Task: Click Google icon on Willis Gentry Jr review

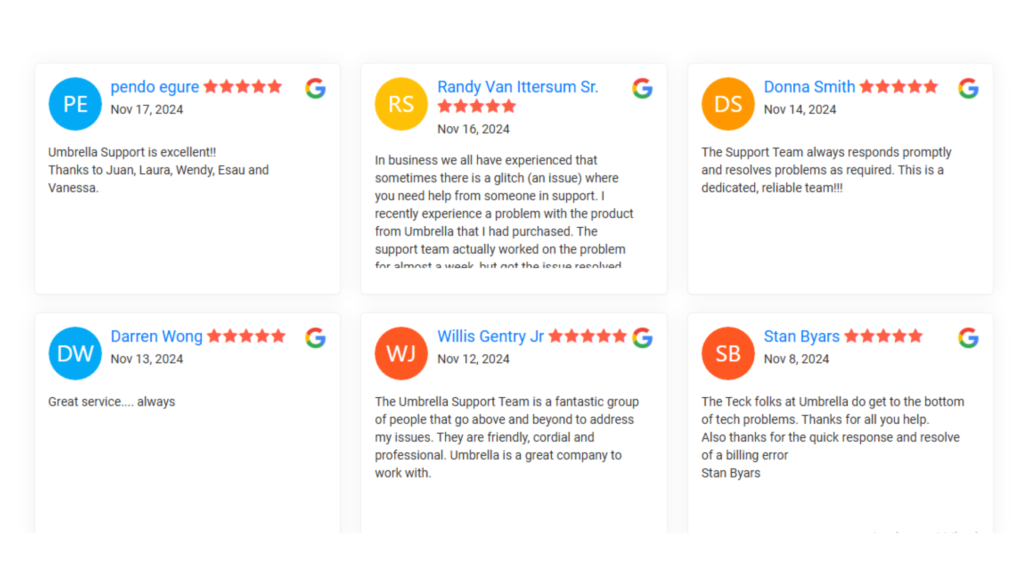Action: pyautogui.click(x=642, y=338)
